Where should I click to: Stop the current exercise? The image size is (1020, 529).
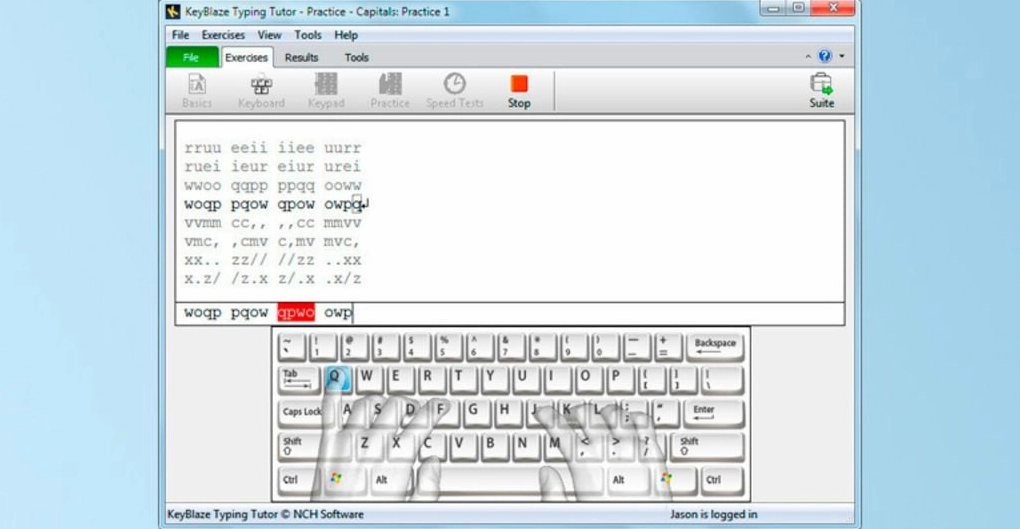click(x=518, y=90)
